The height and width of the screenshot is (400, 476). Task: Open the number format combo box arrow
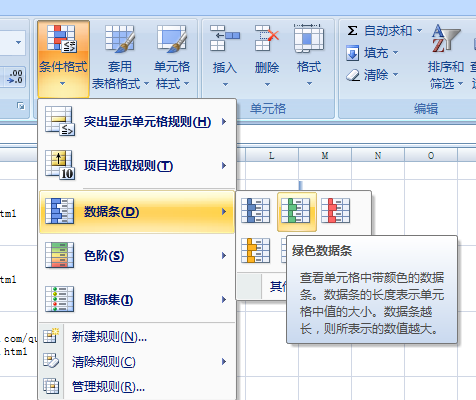coord(18,42)
